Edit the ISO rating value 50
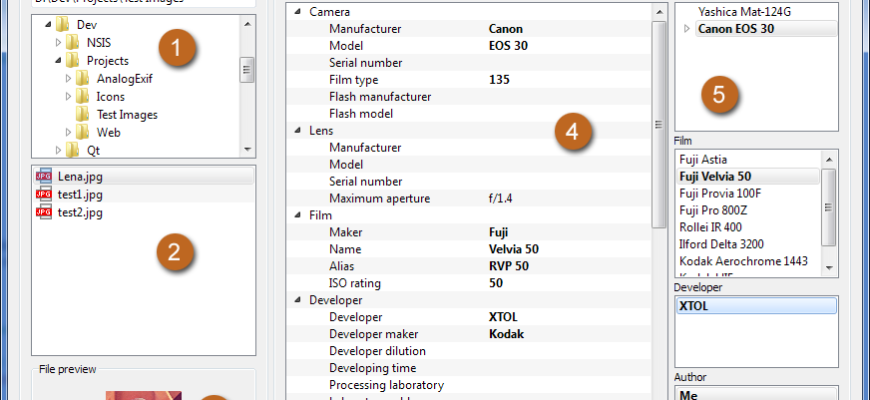The height and width of the screenshot is (400, 870). (496, 283)
